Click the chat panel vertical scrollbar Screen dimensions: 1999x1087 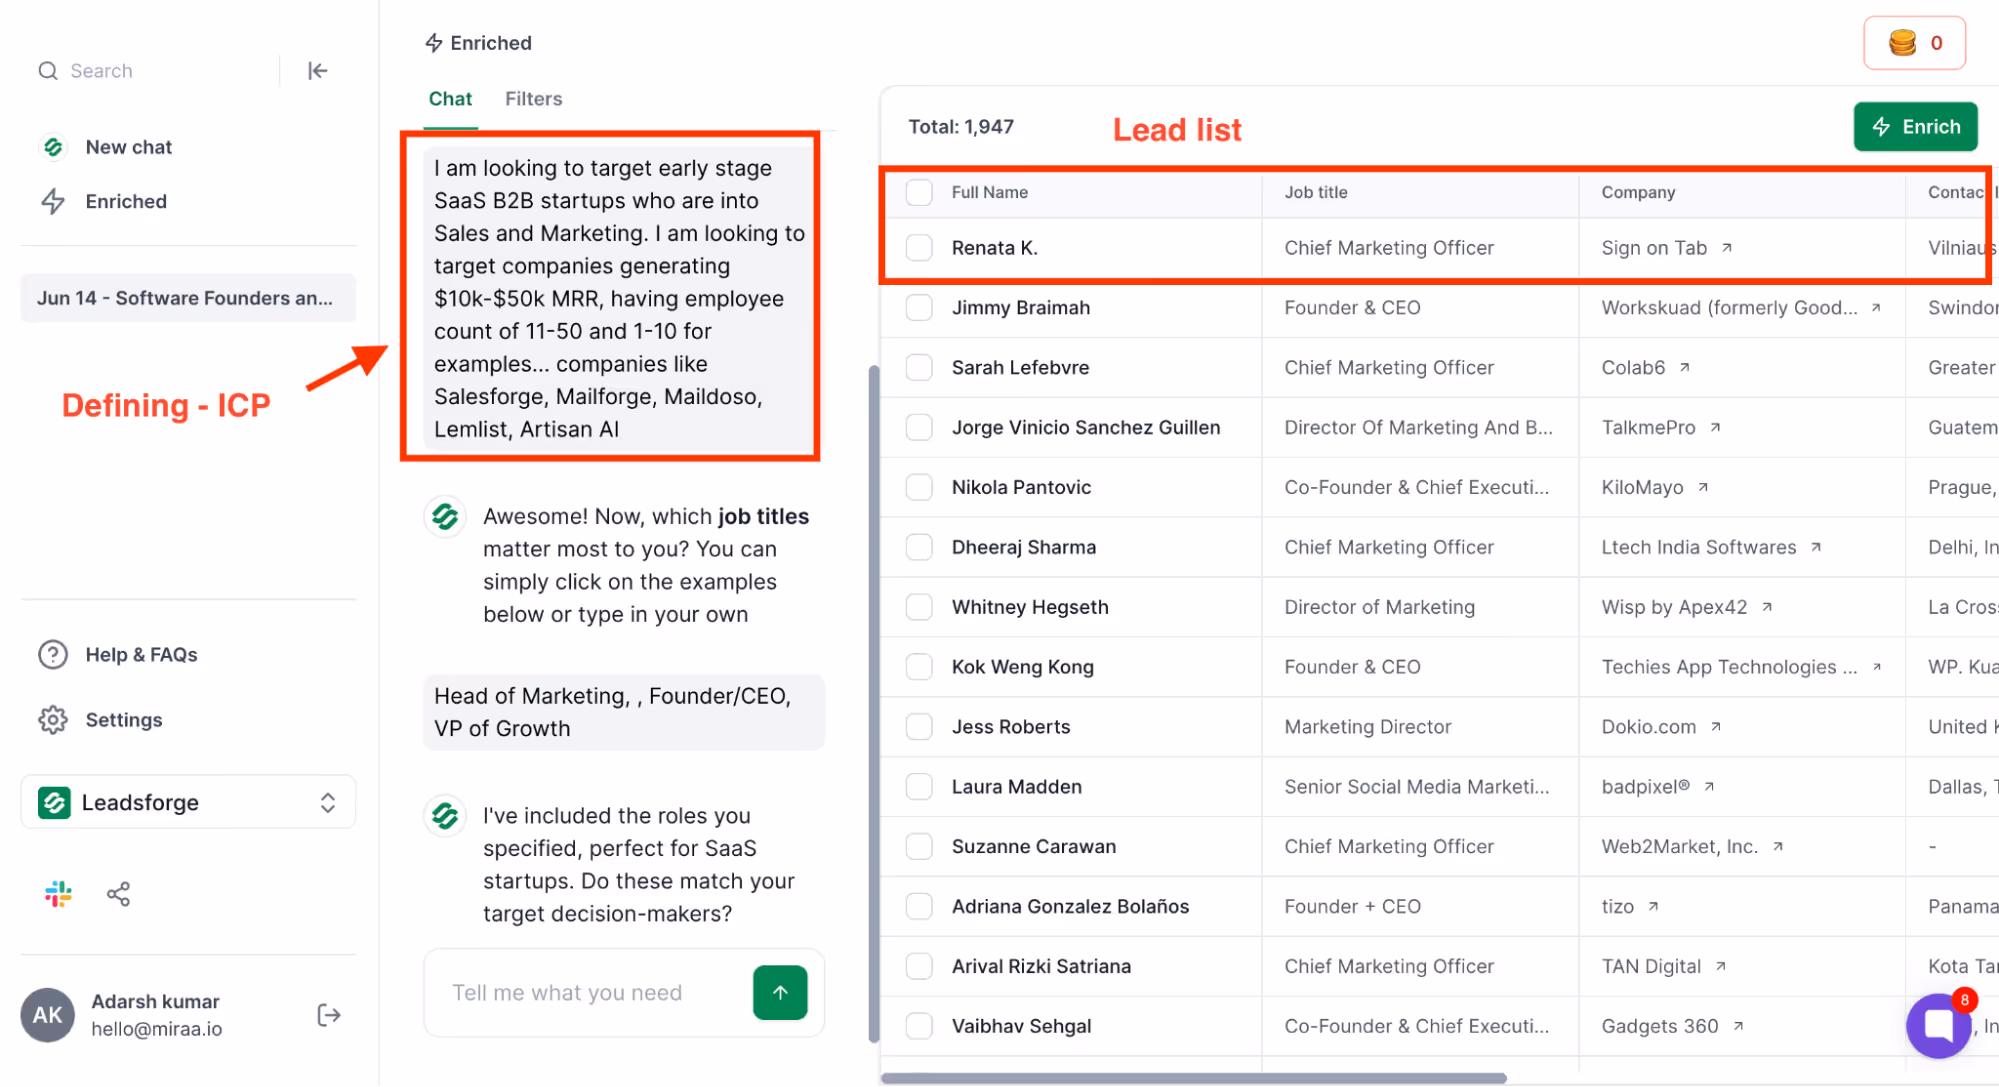point(874,704)
